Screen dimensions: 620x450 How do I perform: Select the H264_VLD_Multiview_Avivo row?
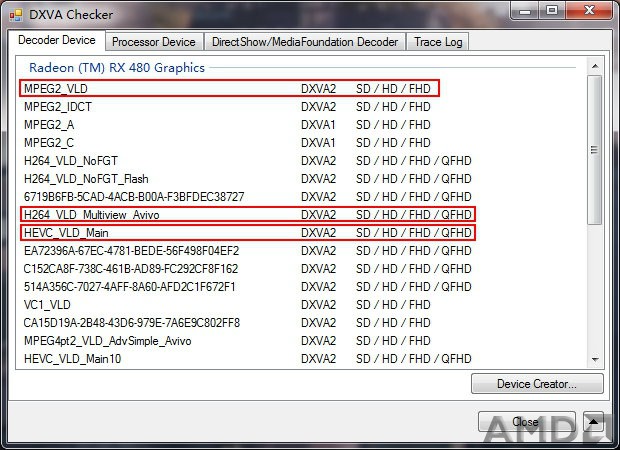click(x=248, y=215)
